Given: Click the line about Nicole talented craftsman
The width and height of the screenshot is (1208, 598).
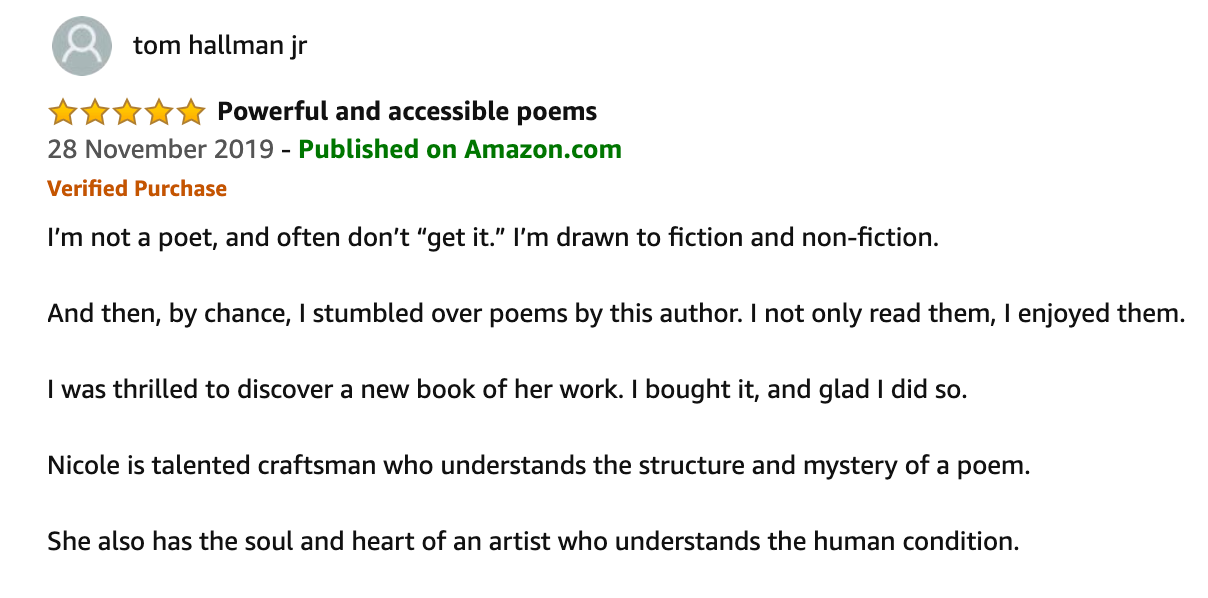Looking at the screenshot, I should (x=538, y=466).
